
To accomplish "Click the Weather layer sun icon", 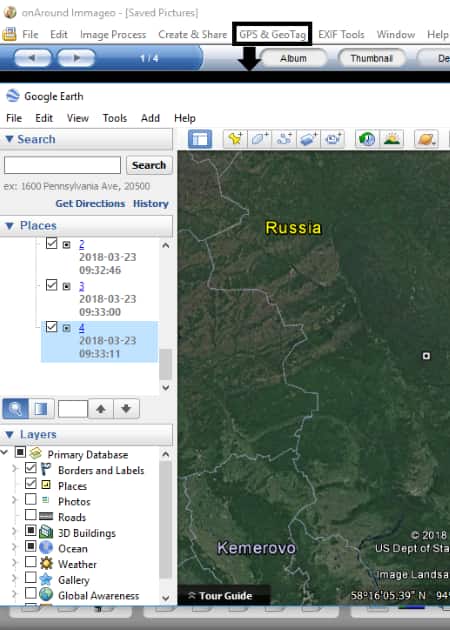I will pyautogui.click(x=46, y=563).
